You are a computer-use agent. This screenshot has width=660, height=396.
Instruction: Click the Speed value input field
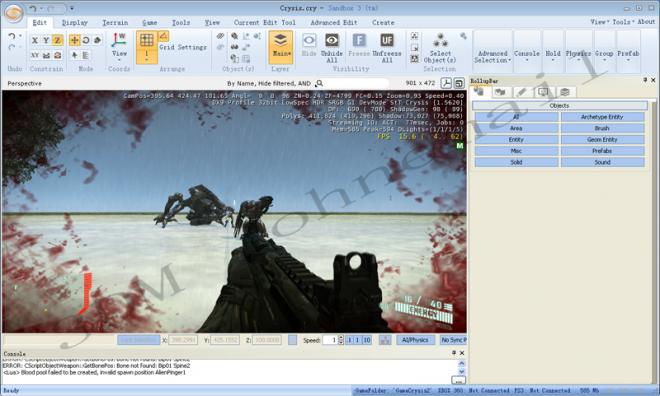click(x=330, y=340)
